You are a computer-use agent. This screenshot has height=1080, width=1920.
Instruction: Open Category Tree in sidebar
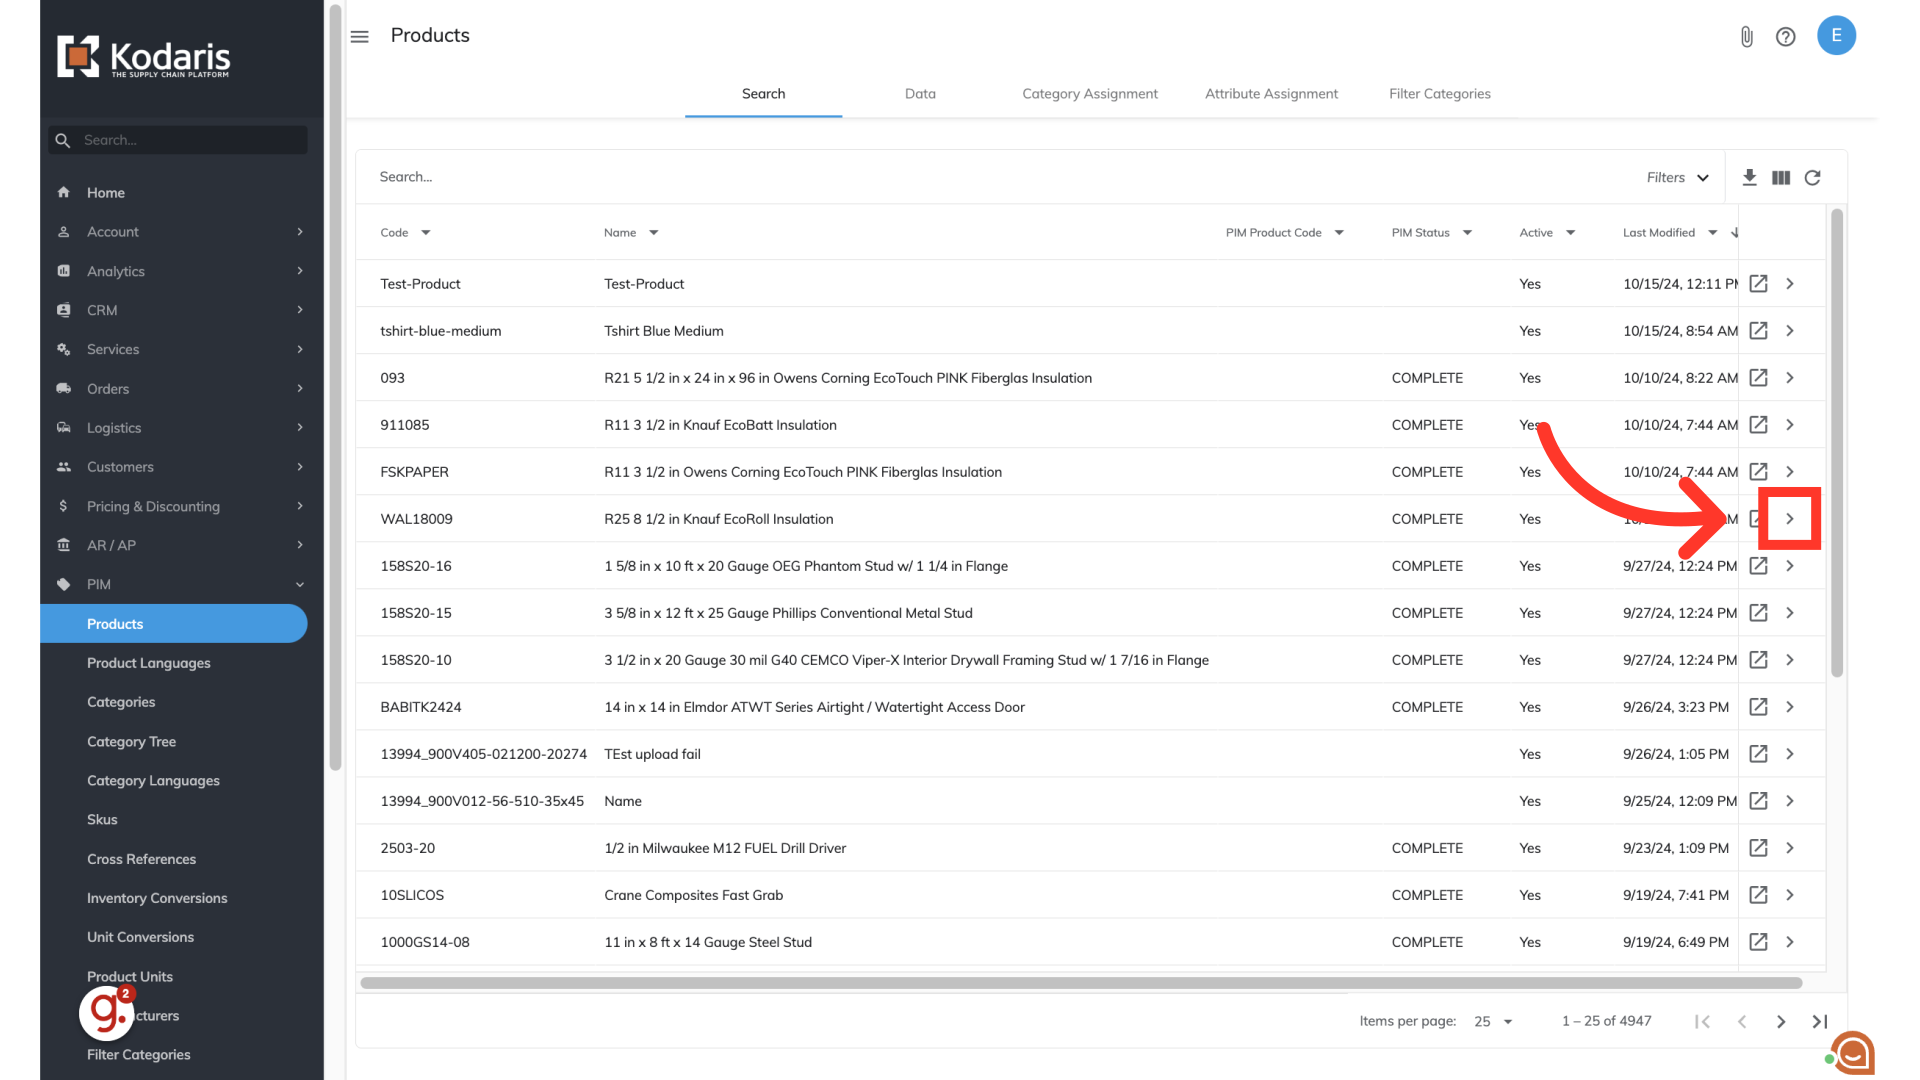point(131,742)
